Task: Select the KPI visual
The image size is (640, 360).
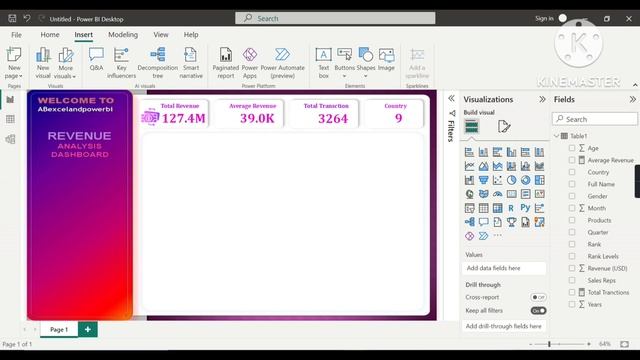Action: pos(539,194)
